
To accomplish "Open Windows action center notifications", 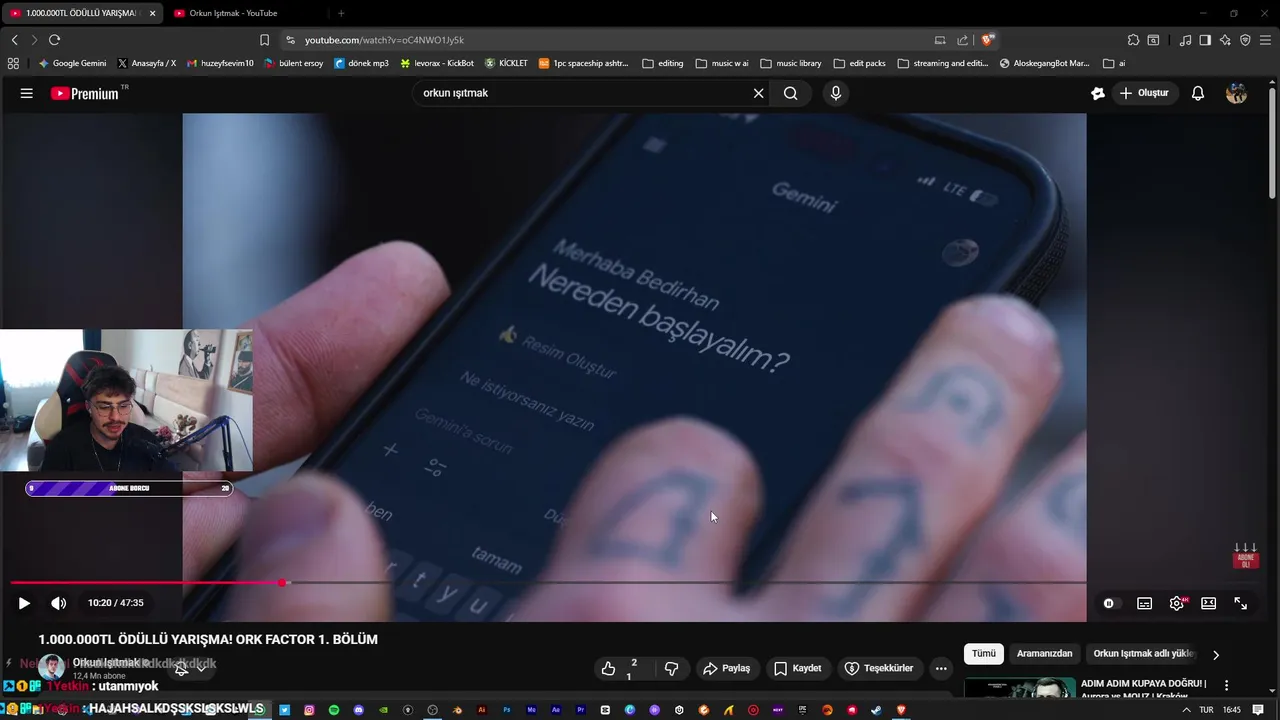I will tap(1258, 710).
